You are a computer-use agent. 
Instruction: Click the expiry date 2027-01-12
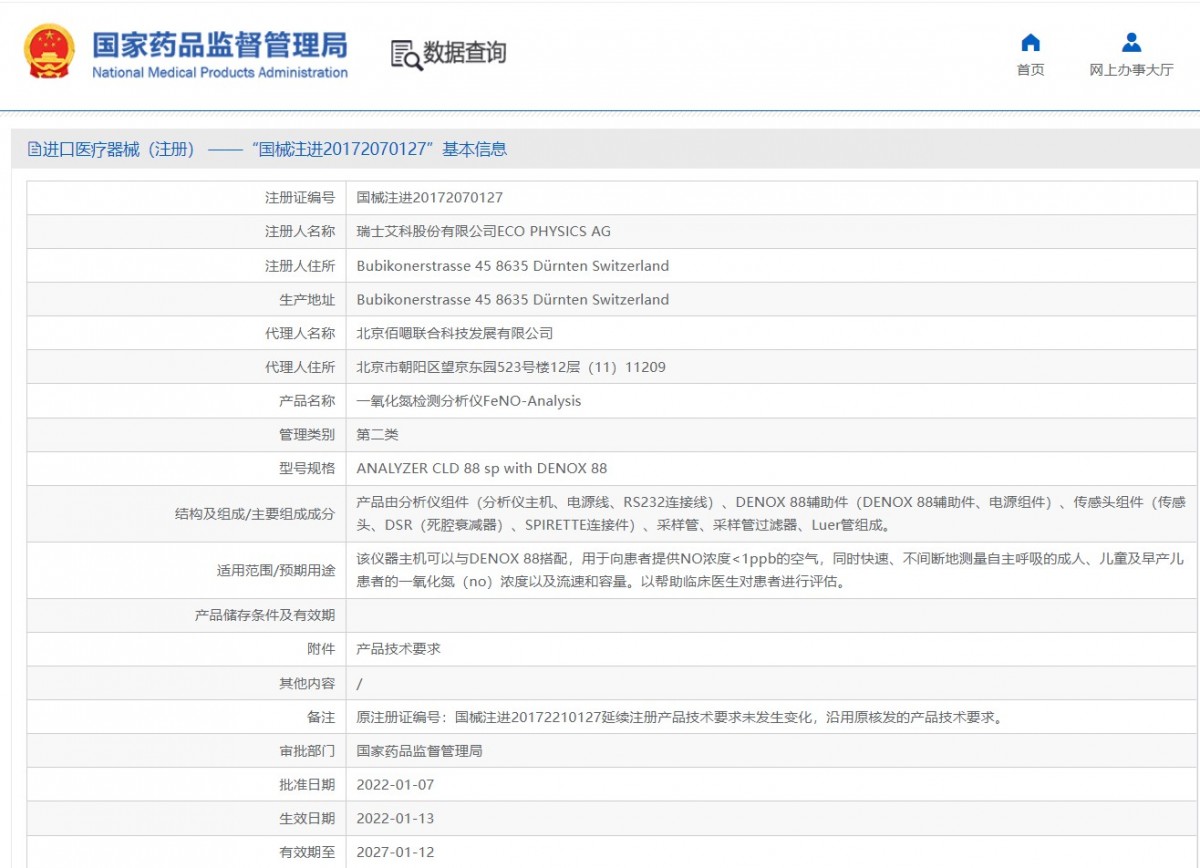(395, 852)
